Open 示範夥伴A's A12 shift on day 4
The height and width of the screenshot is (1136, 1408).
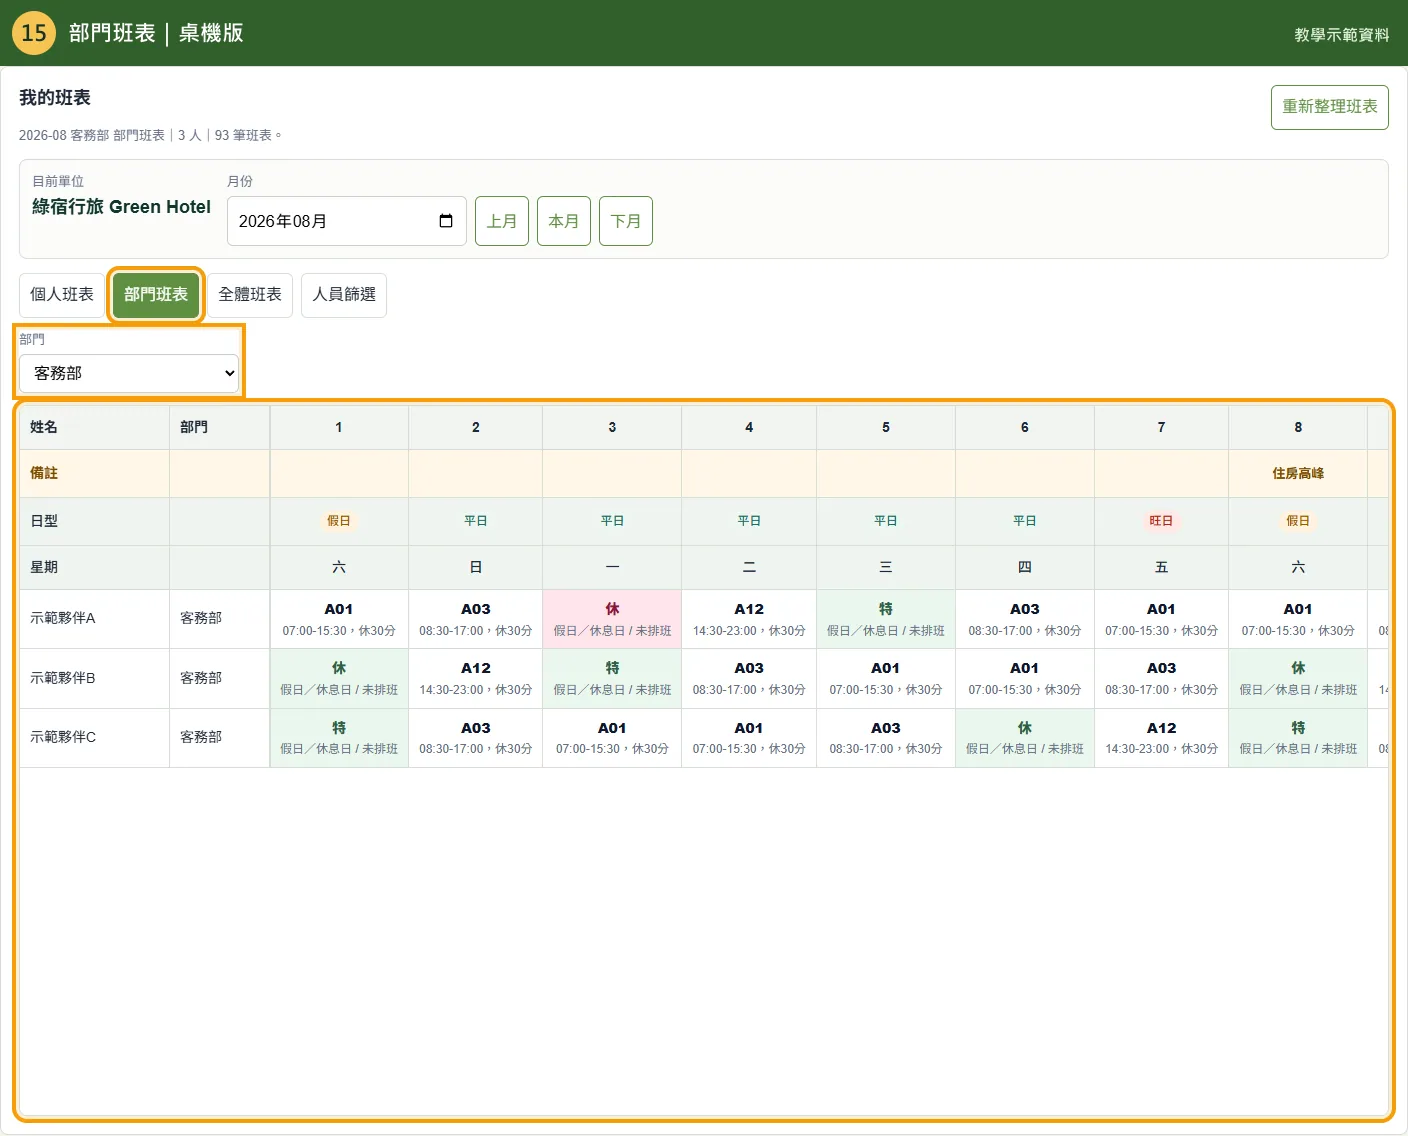749,619
